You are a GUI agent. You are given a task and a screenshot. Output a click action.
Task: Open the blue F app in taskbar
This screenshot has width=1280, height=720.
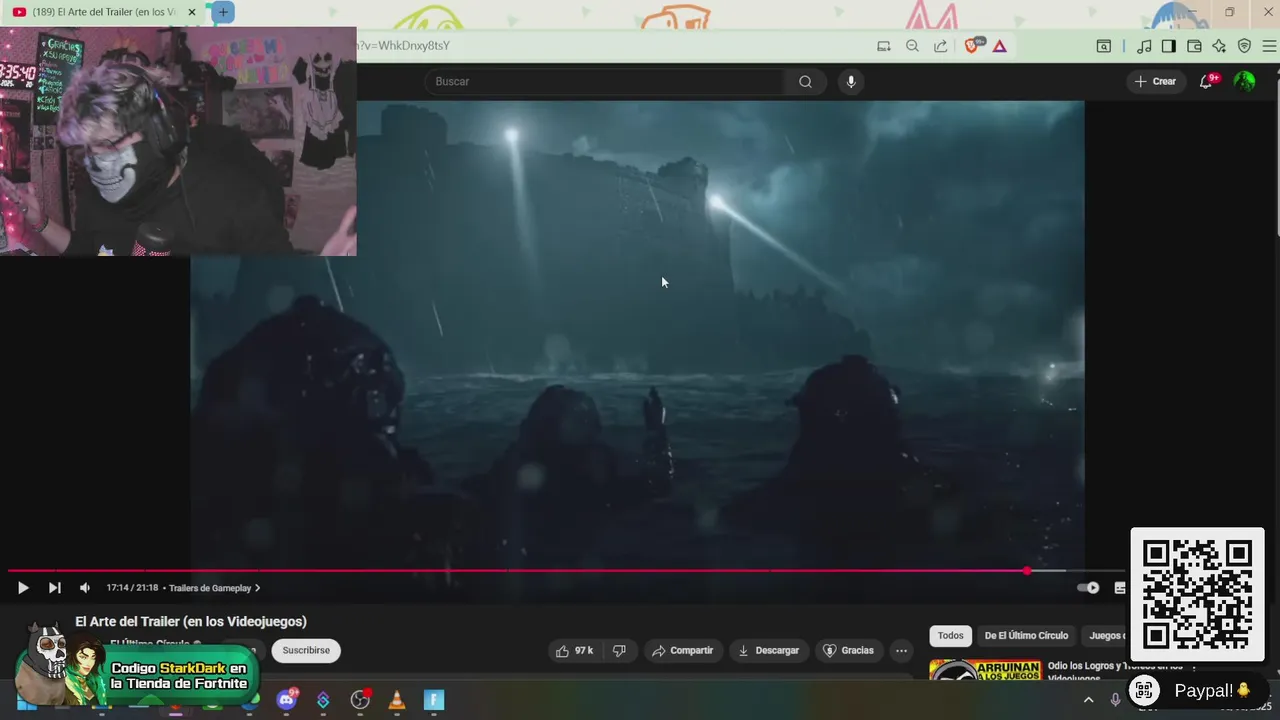(x=434, y=700)
